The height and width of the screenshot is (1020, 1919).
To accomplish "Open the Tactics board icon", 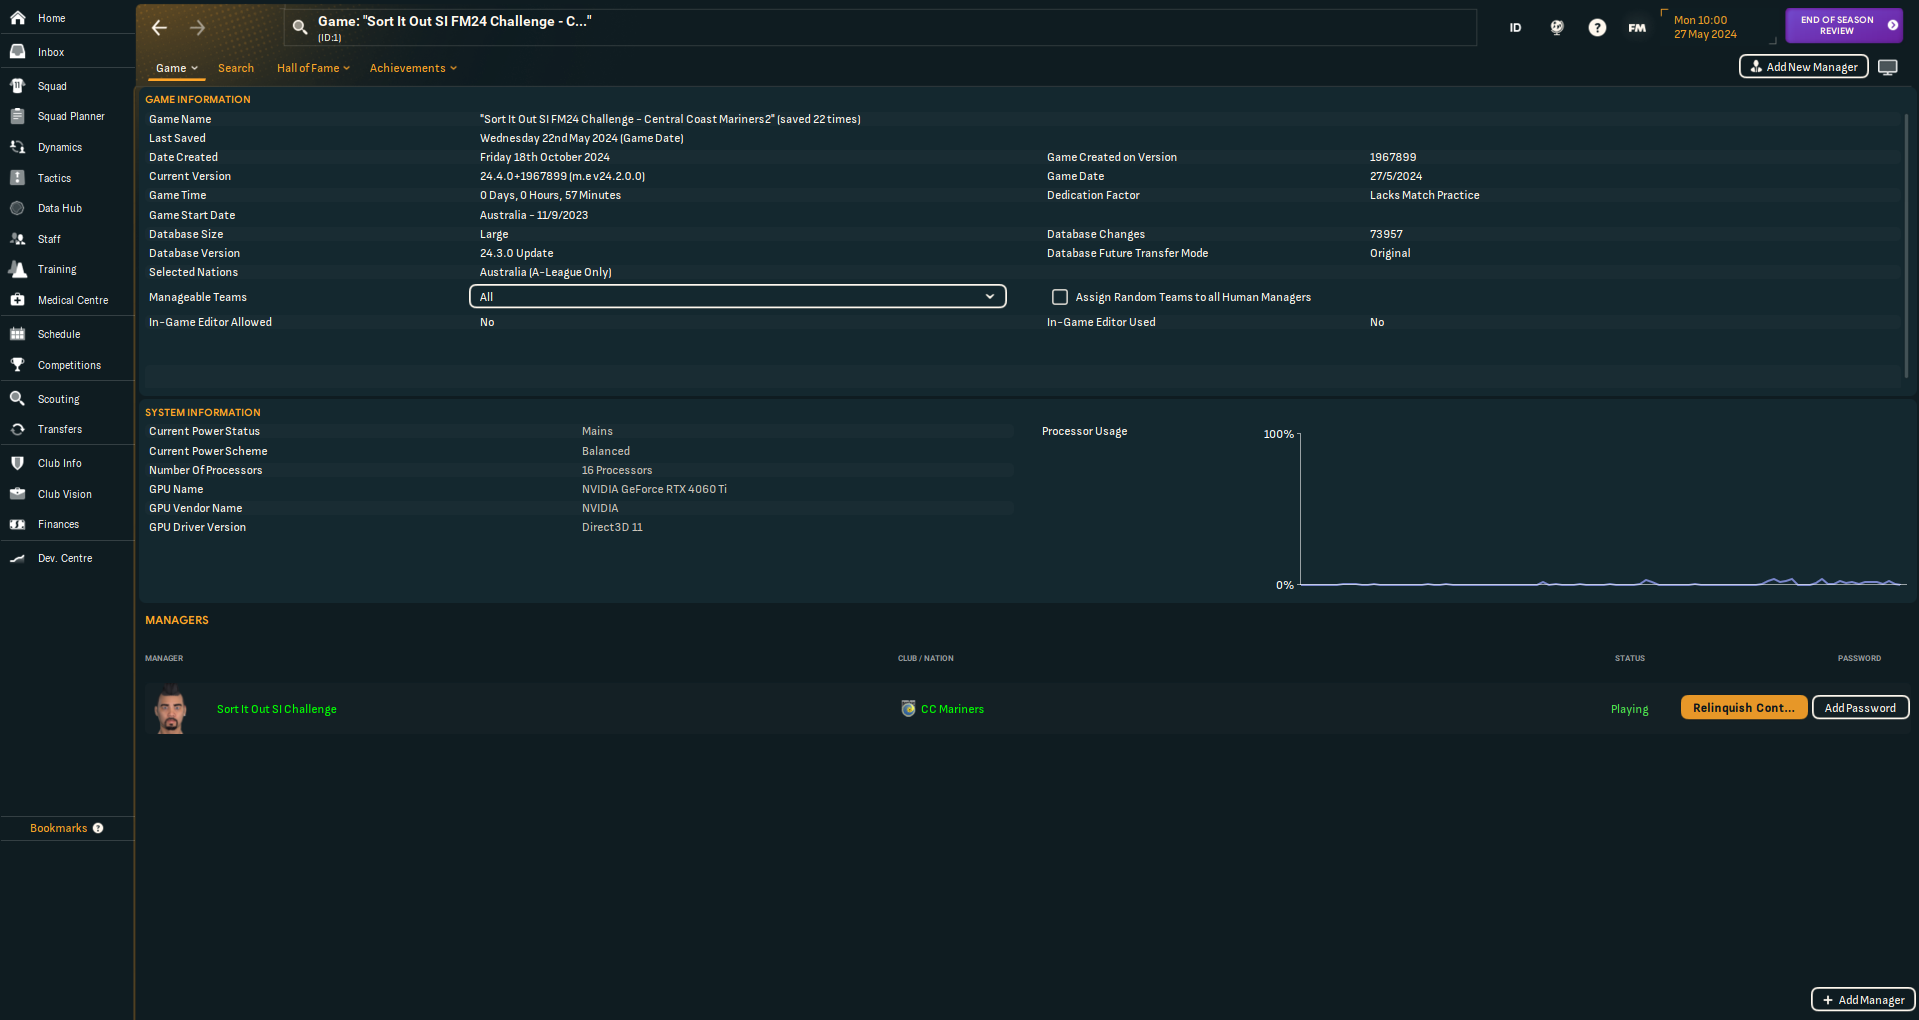I will (x=17, y=178).
